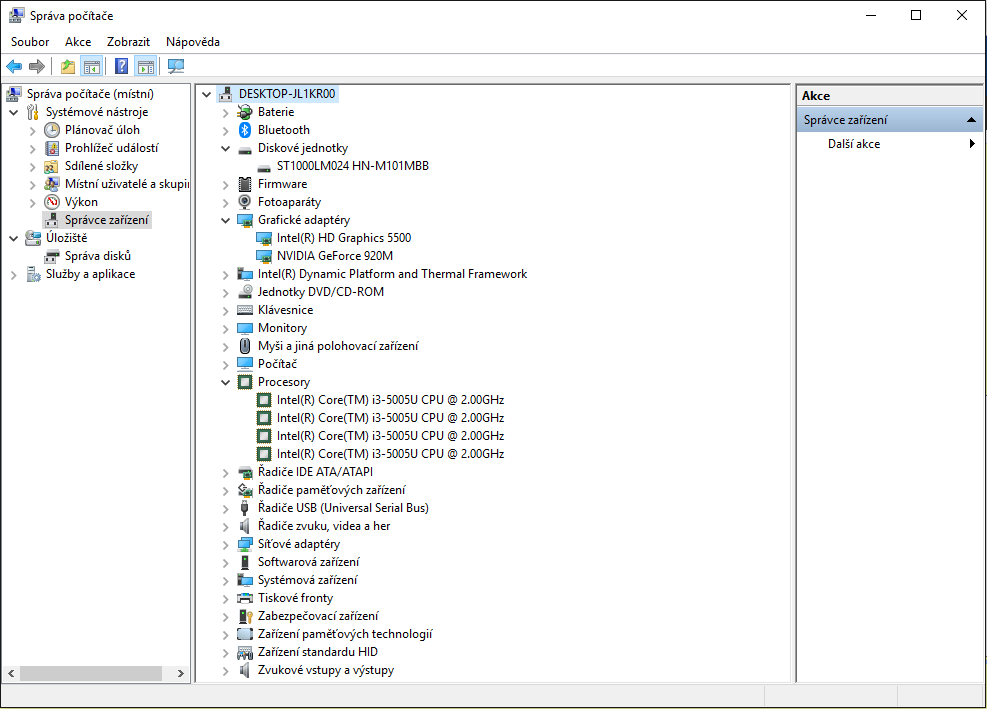This screenshot has height=709, width=987.
Task: Select the Fotoaparáty camera icon
Action: (245, 202)
